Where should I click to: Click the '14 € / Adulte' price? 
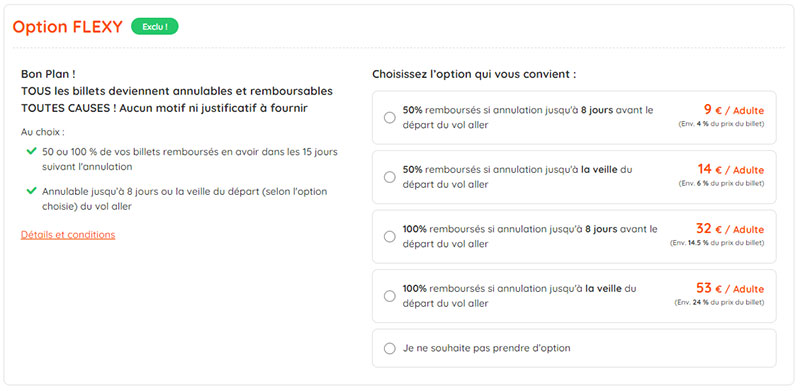pyautogui.click(x=731, y=169)
